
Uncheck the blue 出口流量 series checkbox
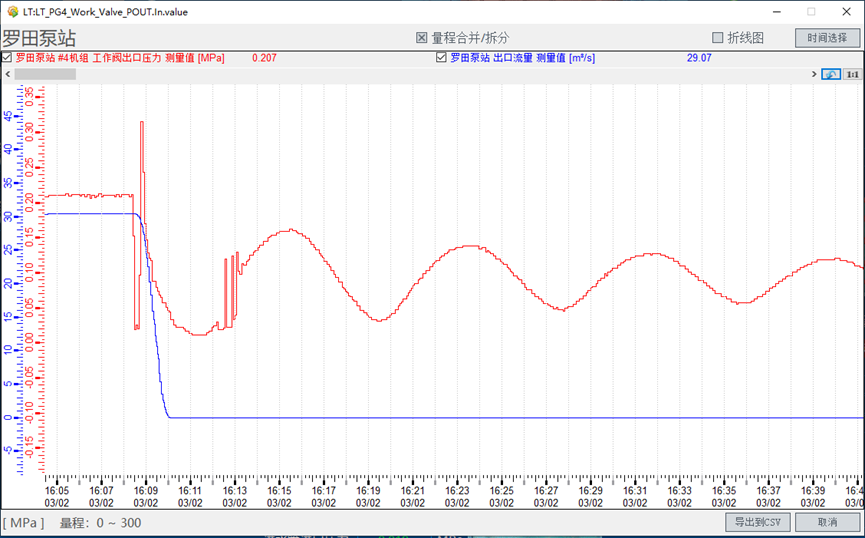coord(441,58)
